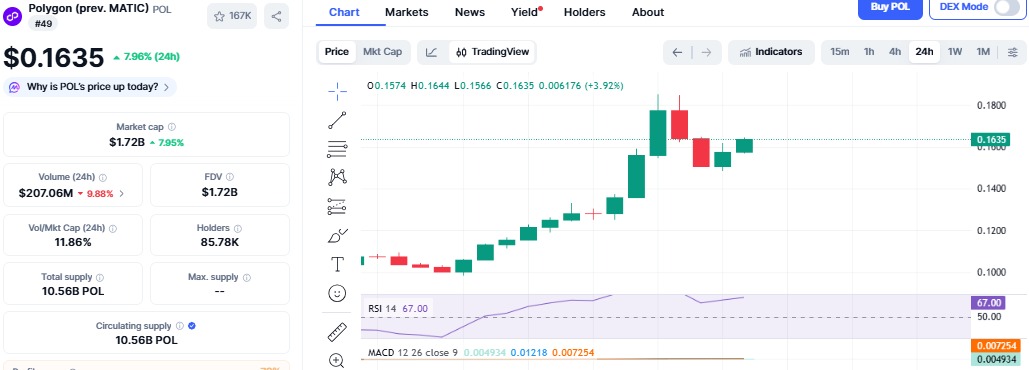Open the Chart tab
Viewport: 1029px width, 370px height.
click(x=344, y=12)
